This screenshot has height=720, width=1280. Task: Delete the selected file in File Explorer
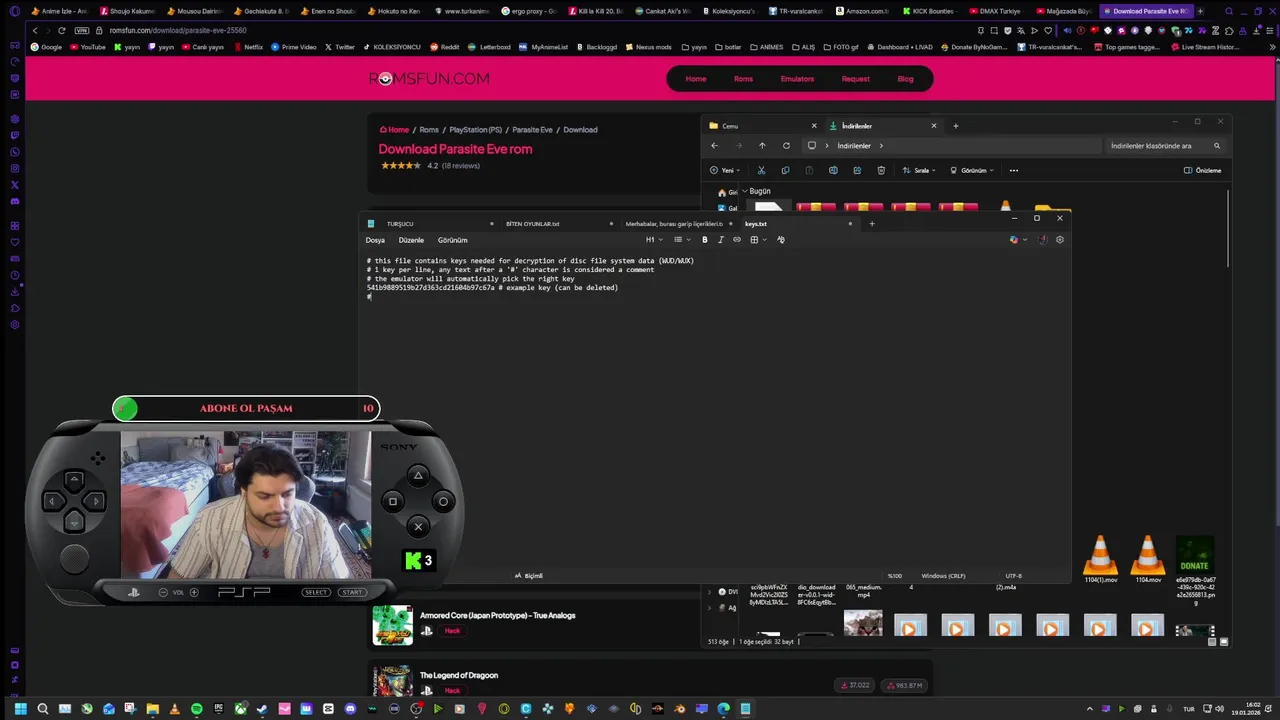[881, 170]
